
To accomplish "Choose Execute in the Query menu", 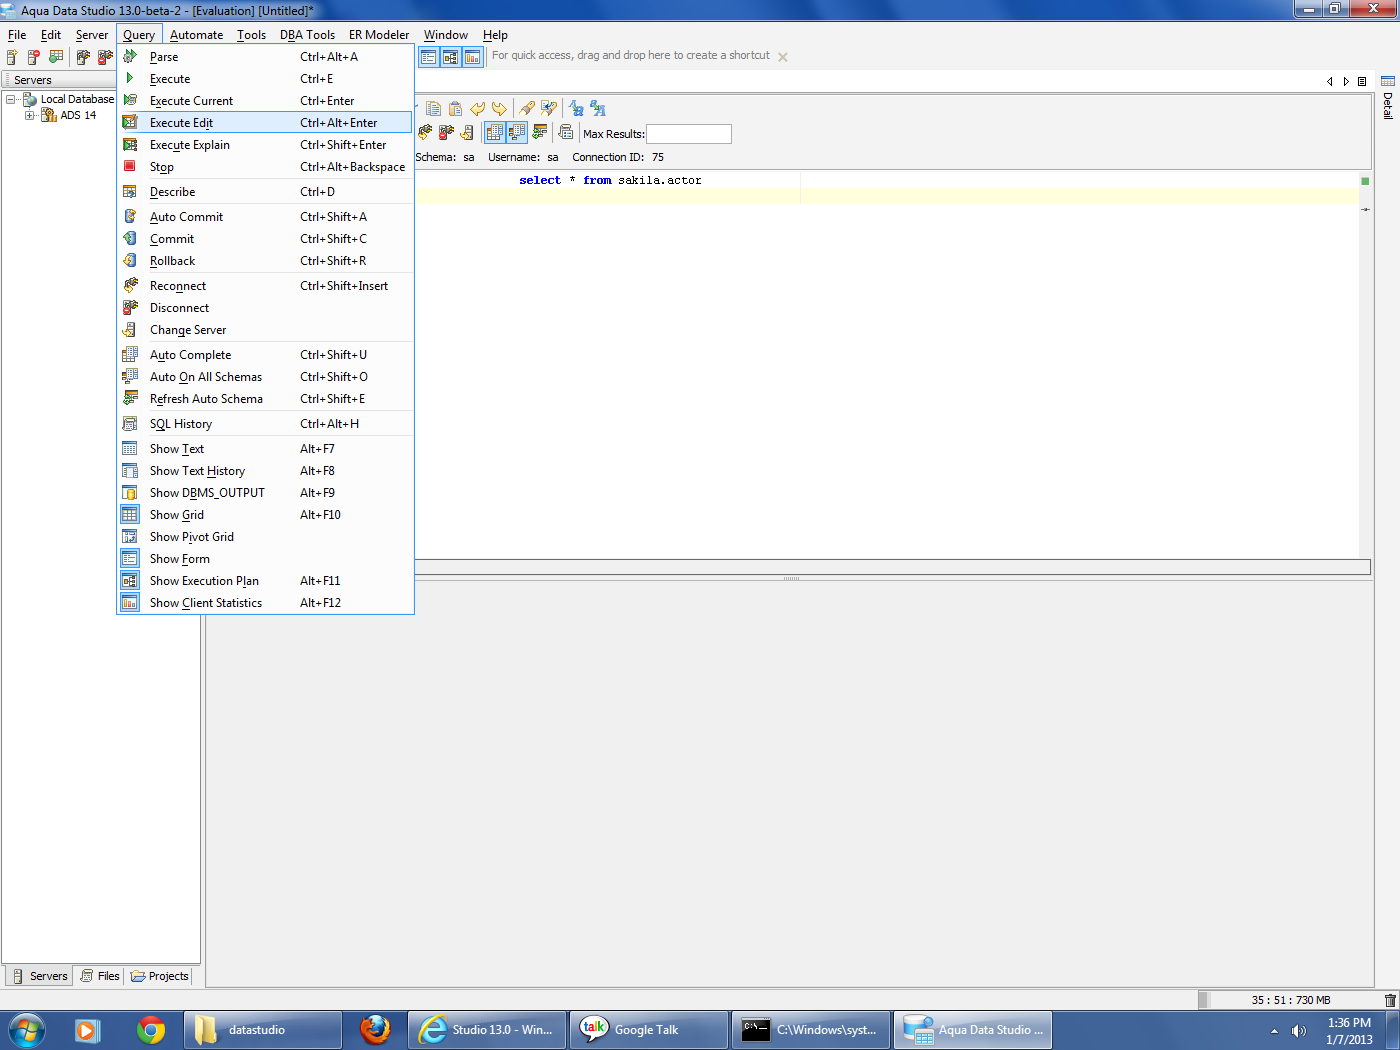I will click(265, 79).
